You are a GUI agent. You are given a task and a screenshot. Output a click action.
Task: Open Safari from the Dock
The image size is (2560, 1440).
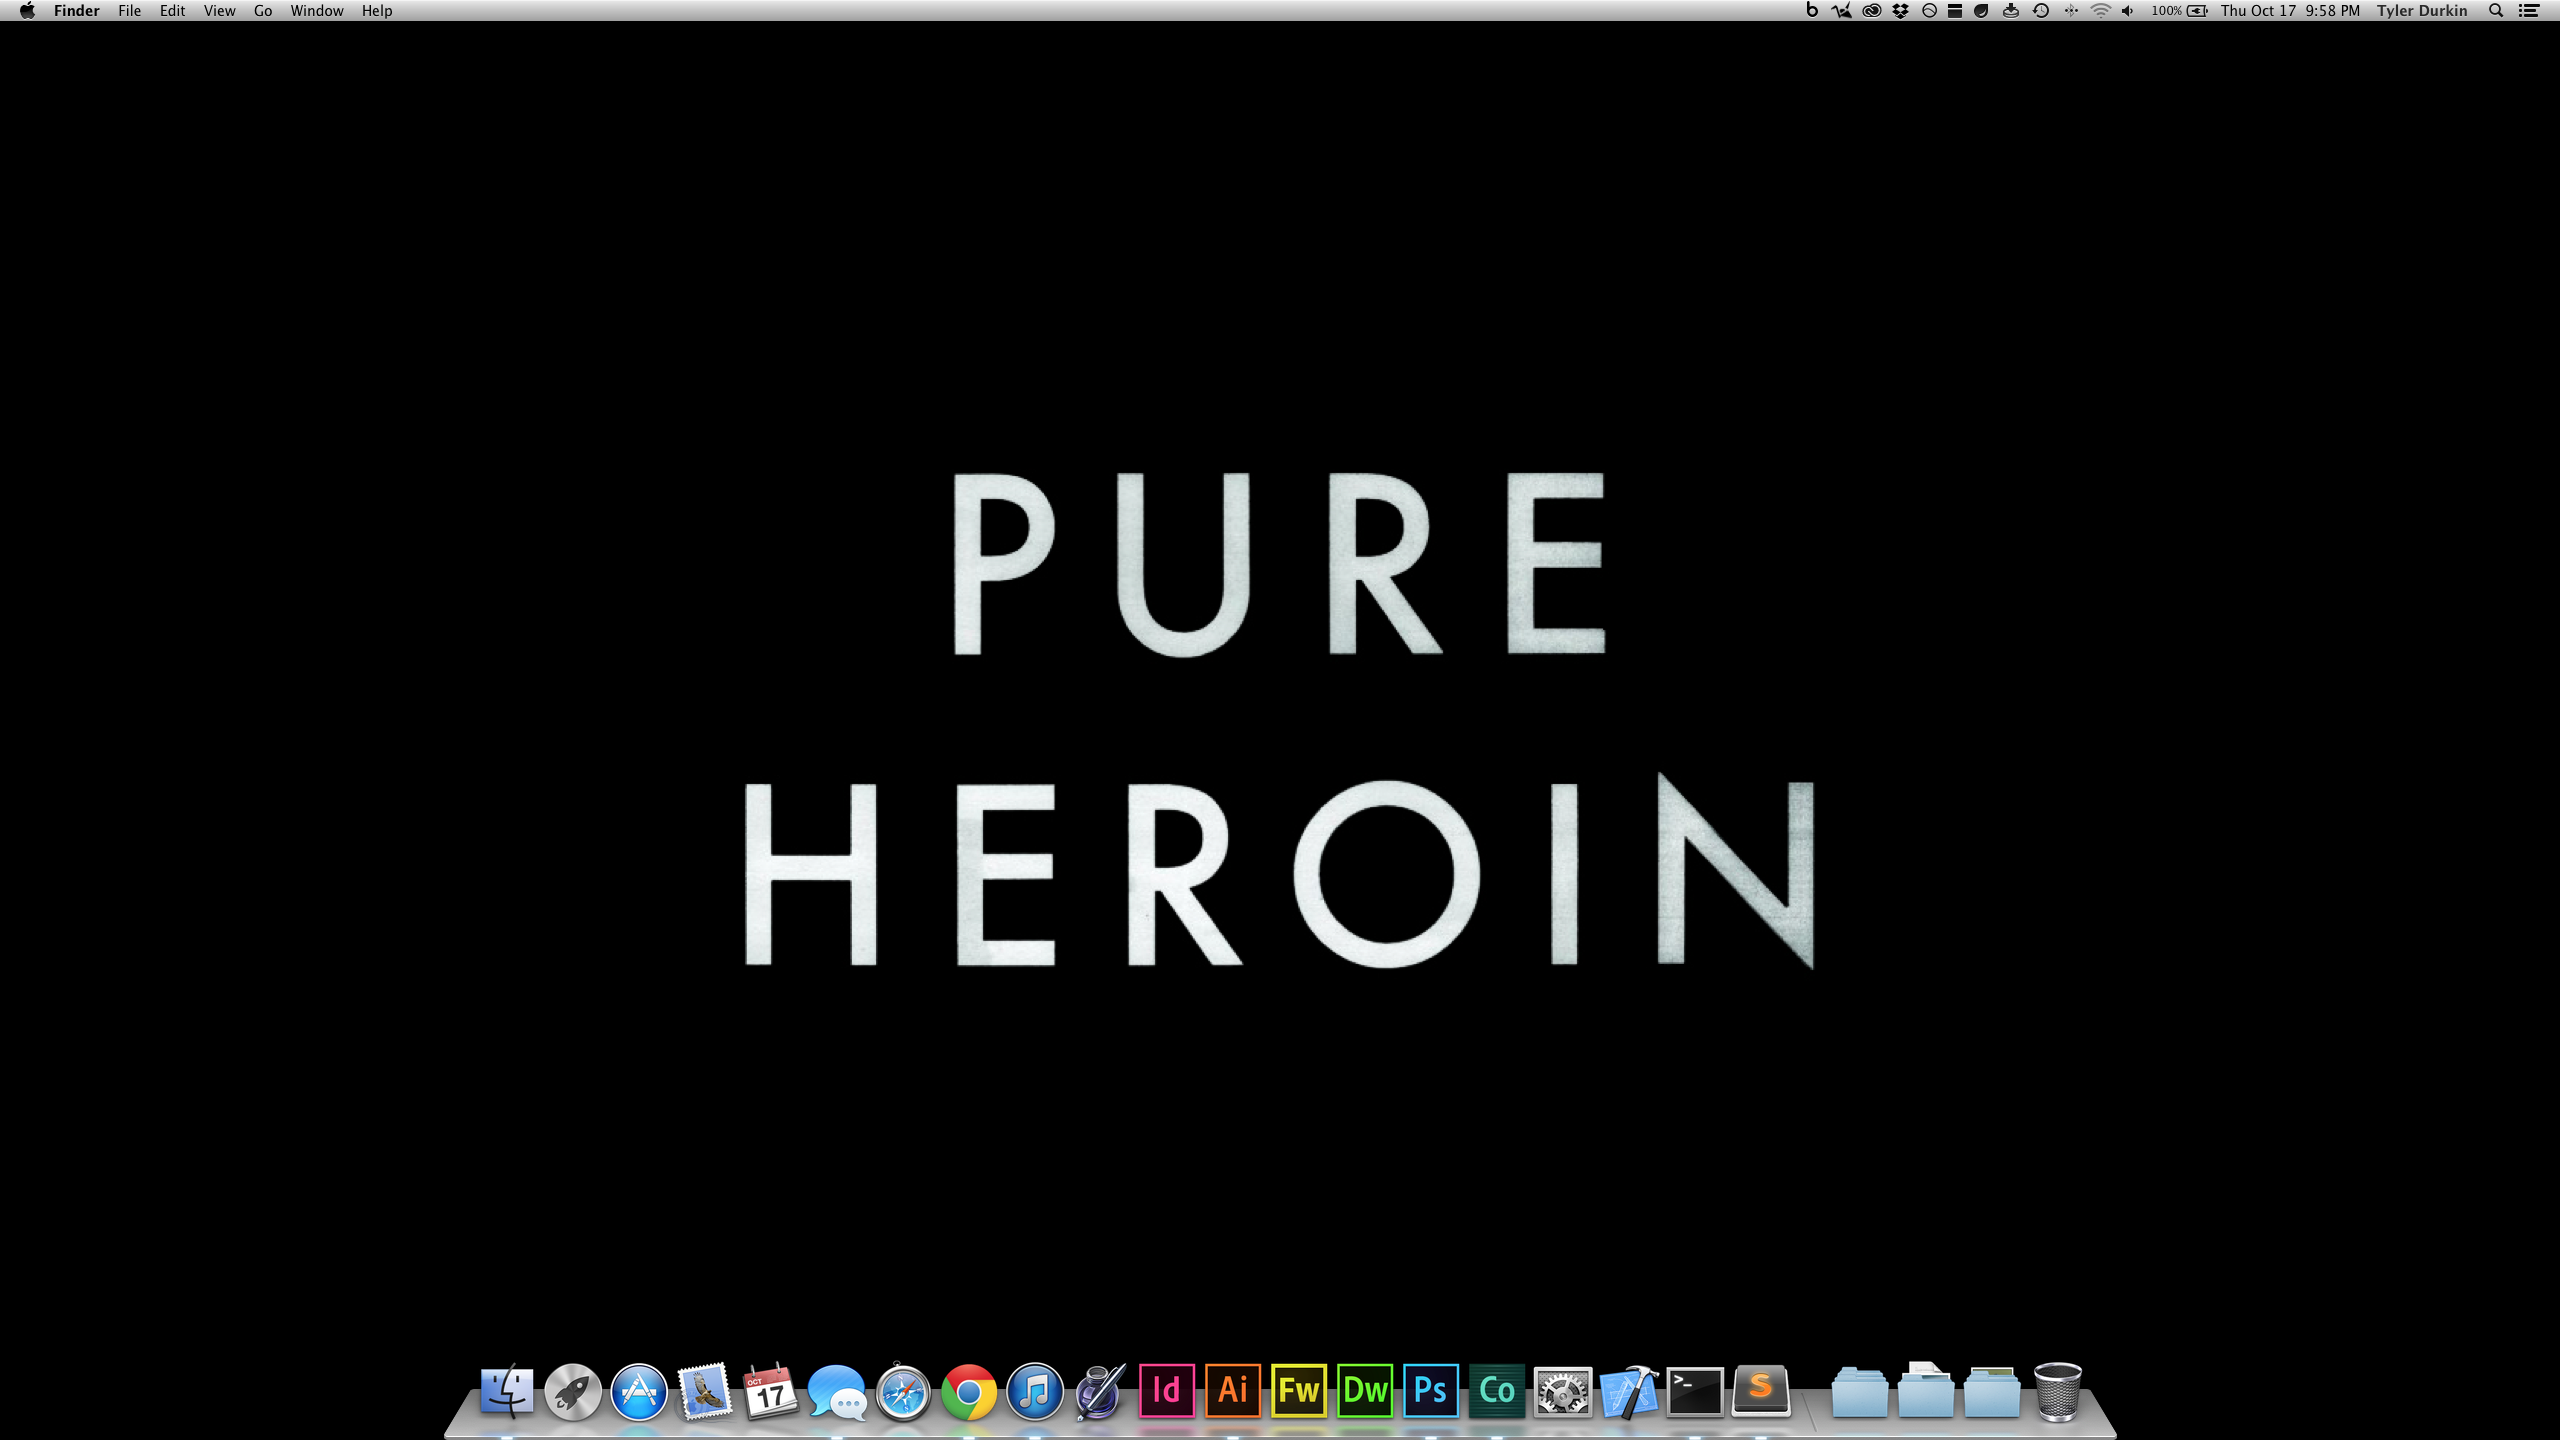coord(903,1391)
